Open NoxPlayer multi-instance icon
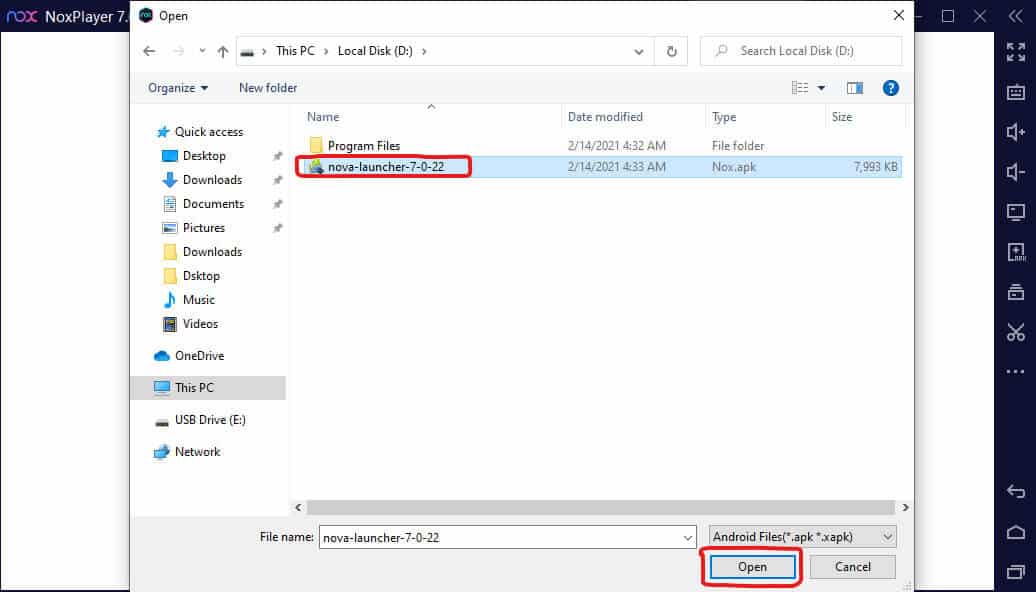Viewport: 1036px width, 592px height. tap(1016, 291)
